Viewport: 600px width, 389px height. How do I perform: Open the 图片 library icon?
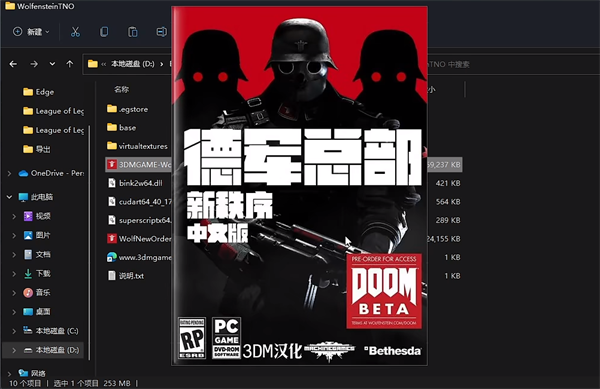pyautogui.click(x=28, y=235)
